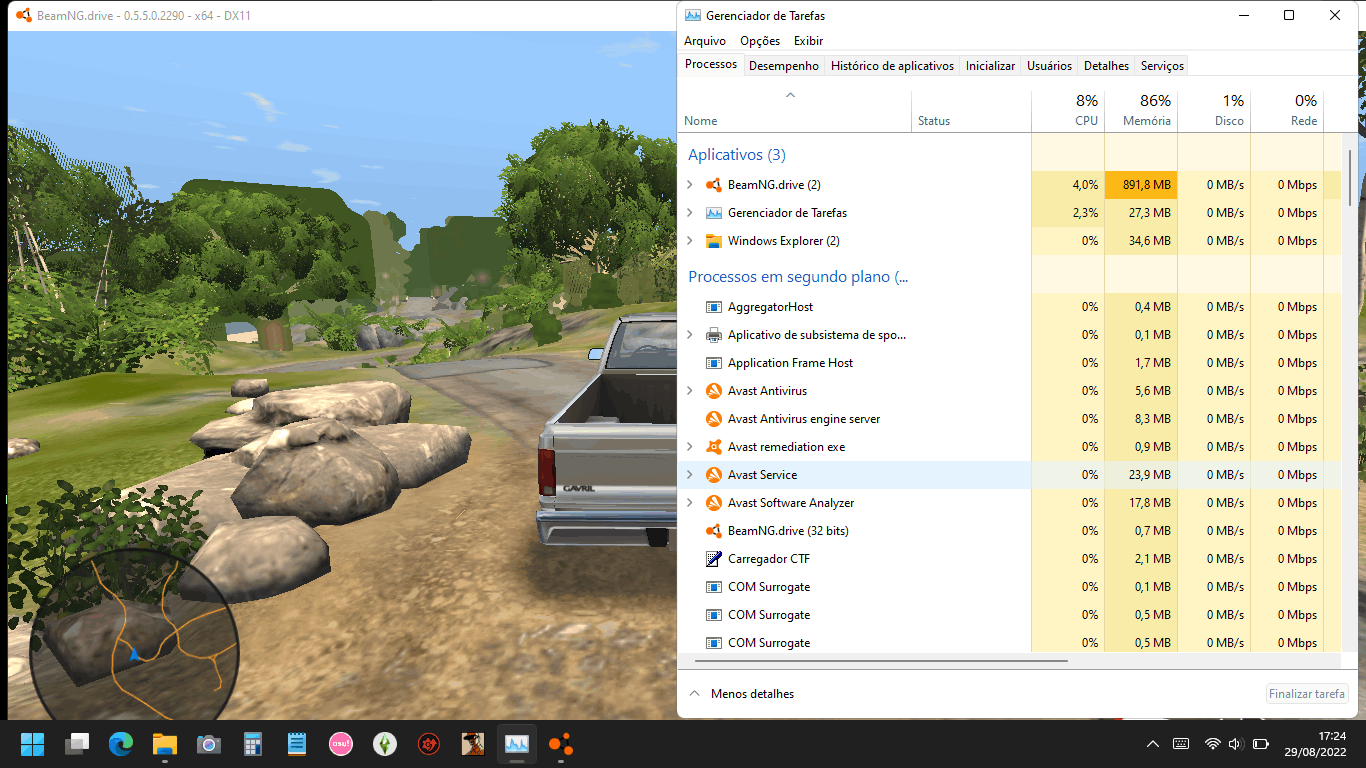Switch to the Inicializar tab
Screen dimensions: 1366x768
(x=990, y=66)
